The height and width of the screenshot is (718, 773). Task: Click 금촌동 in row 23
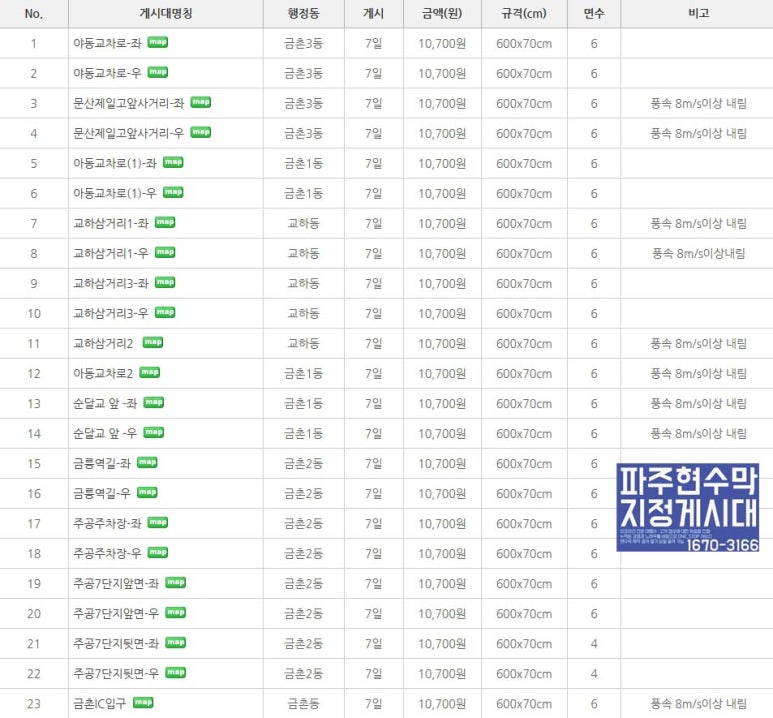point(304,704)
